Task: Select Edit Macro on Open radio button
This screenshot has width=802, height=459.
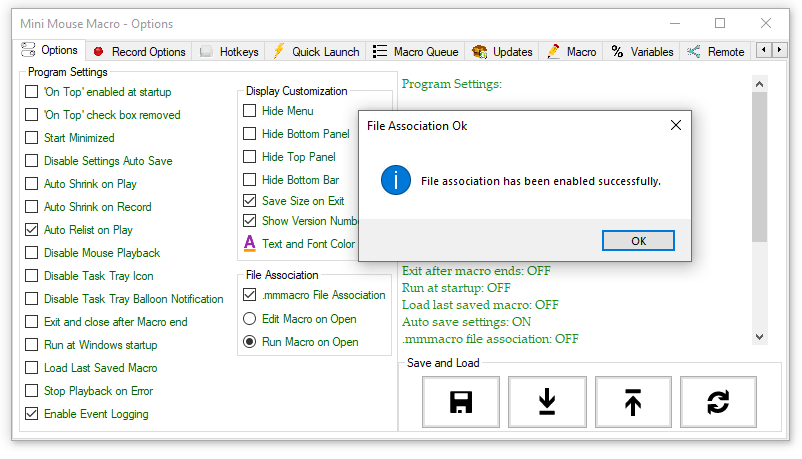Action: [250, 319]
